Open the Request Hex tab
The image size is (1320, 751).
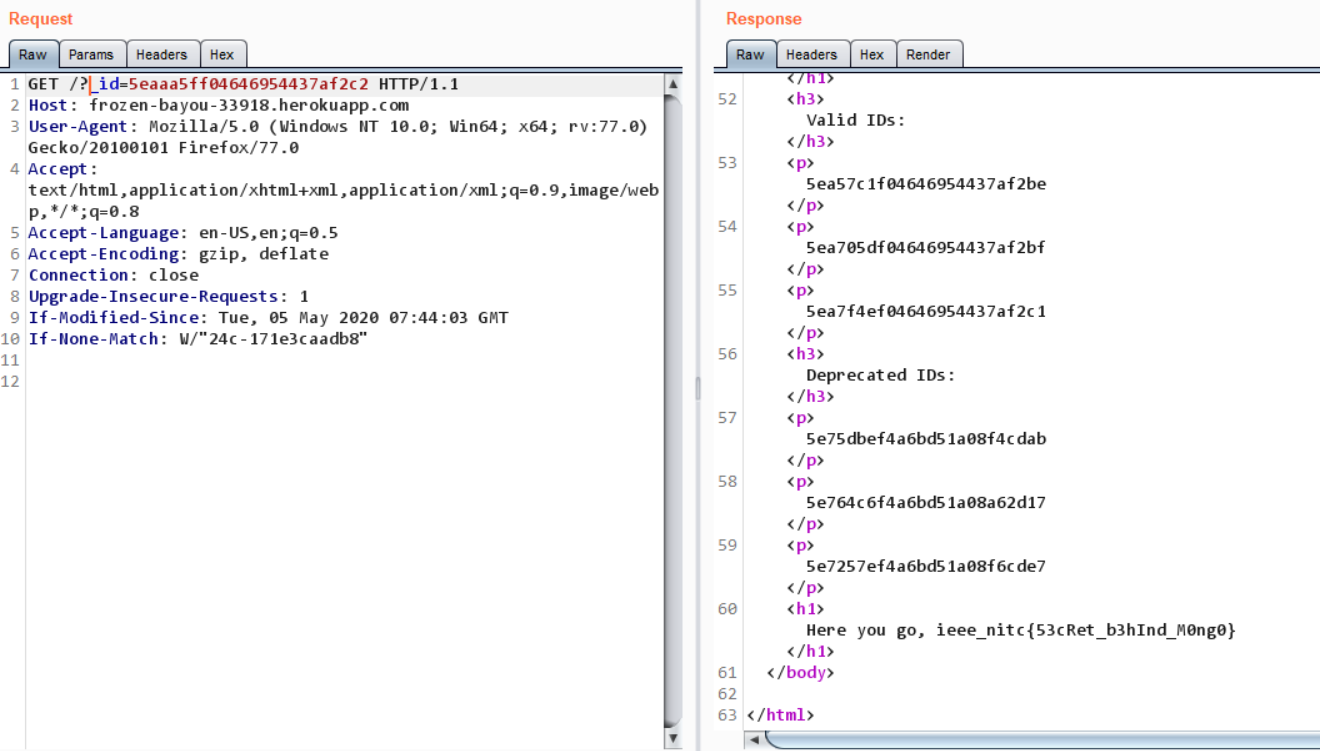click(x=222, y=54)
